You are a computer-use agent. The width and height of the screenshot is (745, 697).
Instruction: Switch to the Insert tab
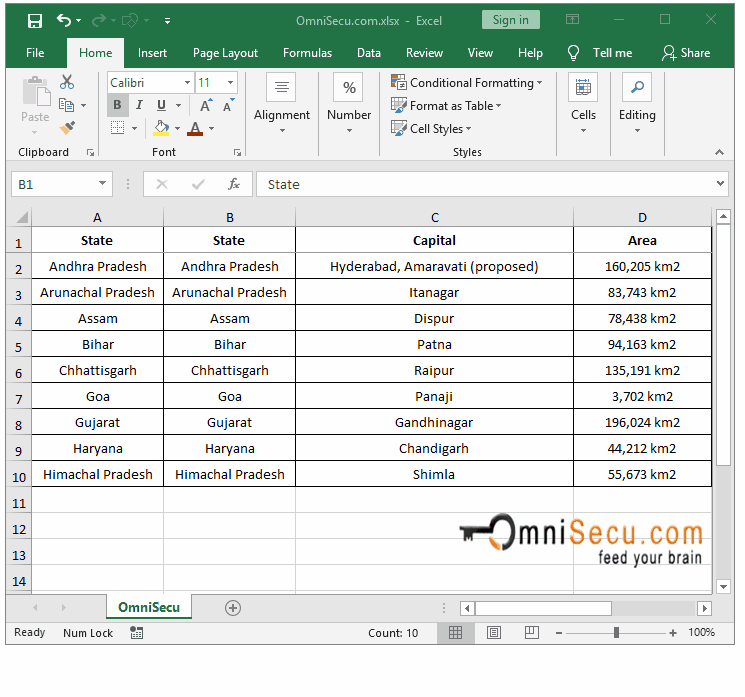click(152, 53)
